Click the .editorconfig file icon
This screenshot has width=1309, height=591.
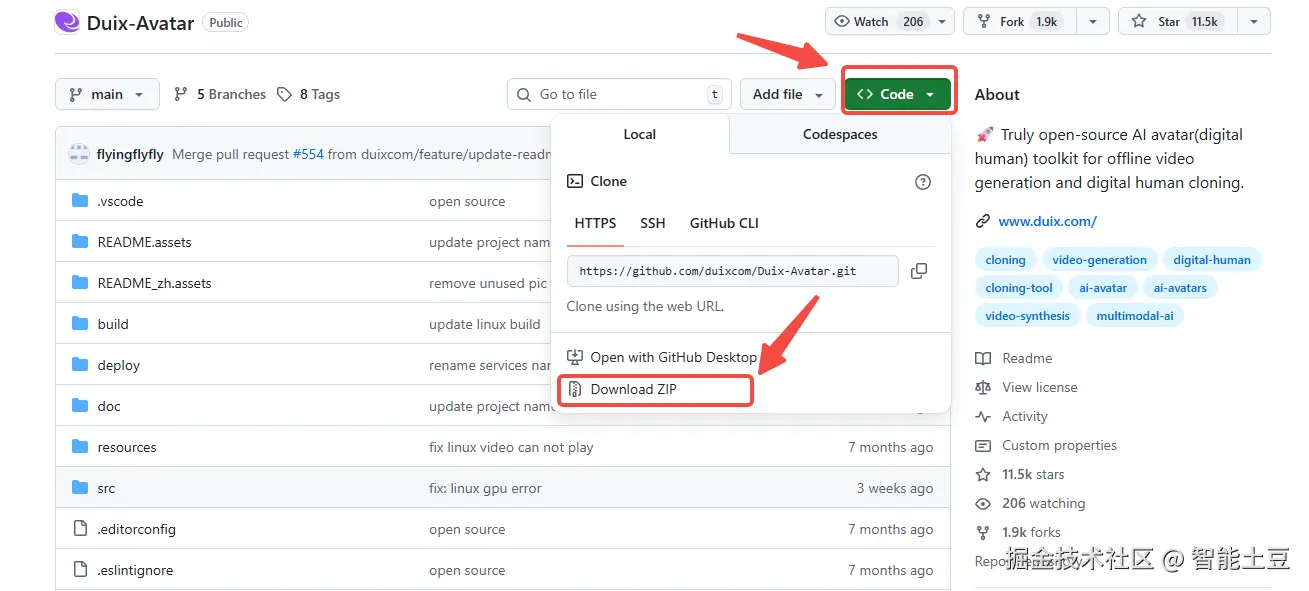point(80,529)
